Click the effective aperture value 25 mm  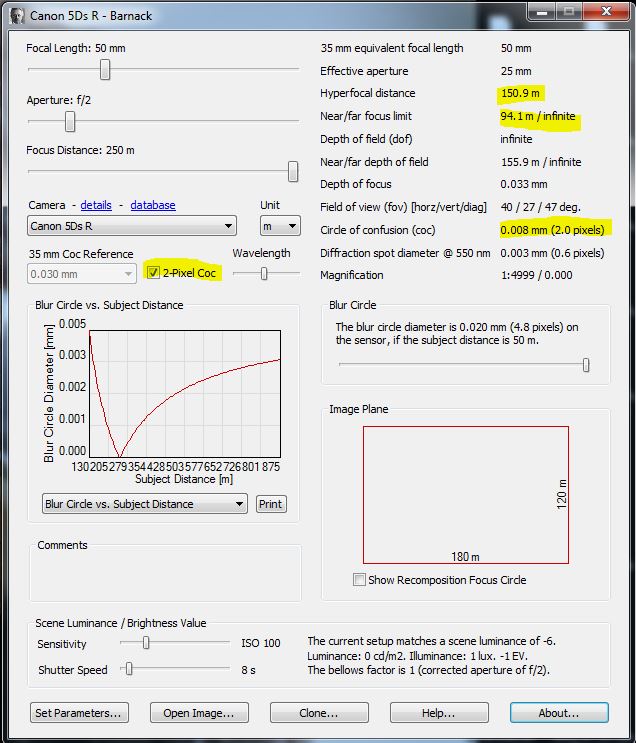[516, 71]
